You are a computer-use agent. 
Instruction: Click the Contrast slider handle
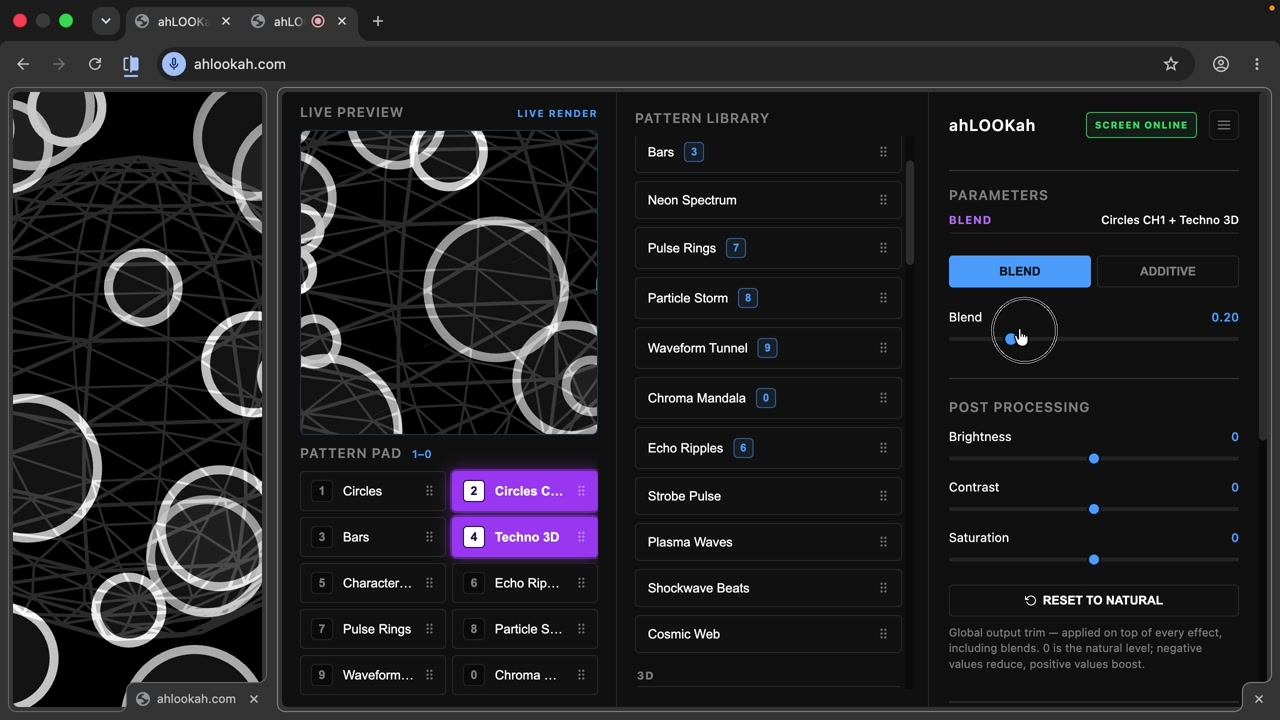pyautogui.click(x=1093, y=509)
